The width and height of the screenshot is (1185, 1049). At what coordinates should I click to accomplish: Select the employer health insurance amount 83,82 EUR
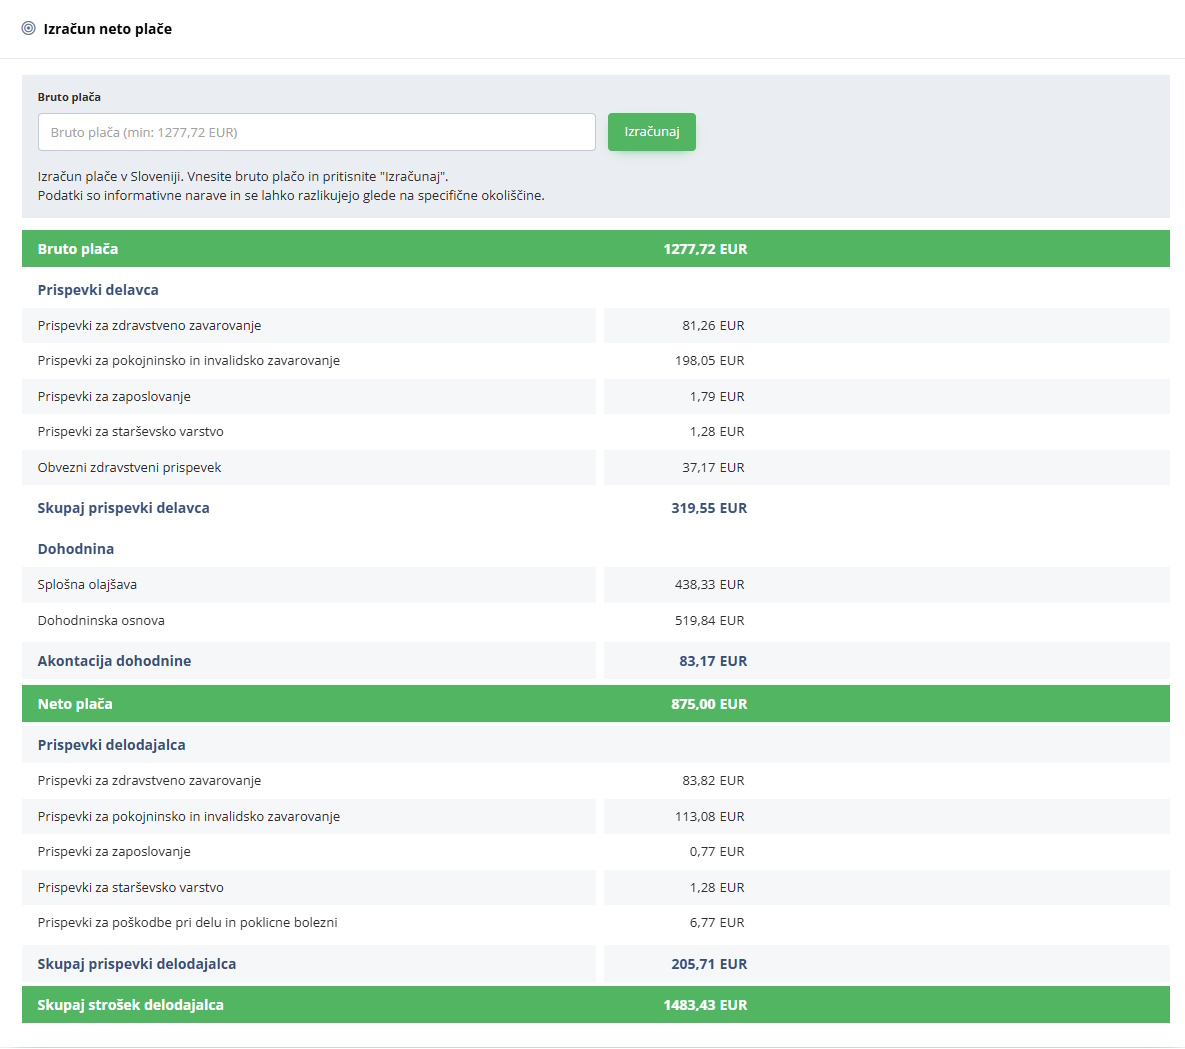713,781
